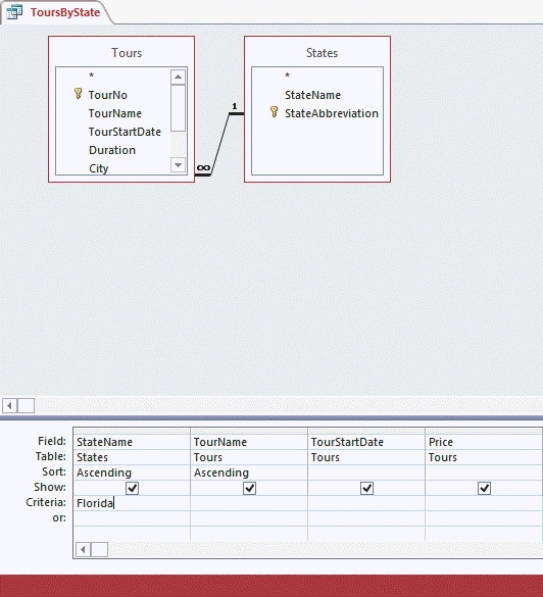Click the column selector bar above StateName

132,431
